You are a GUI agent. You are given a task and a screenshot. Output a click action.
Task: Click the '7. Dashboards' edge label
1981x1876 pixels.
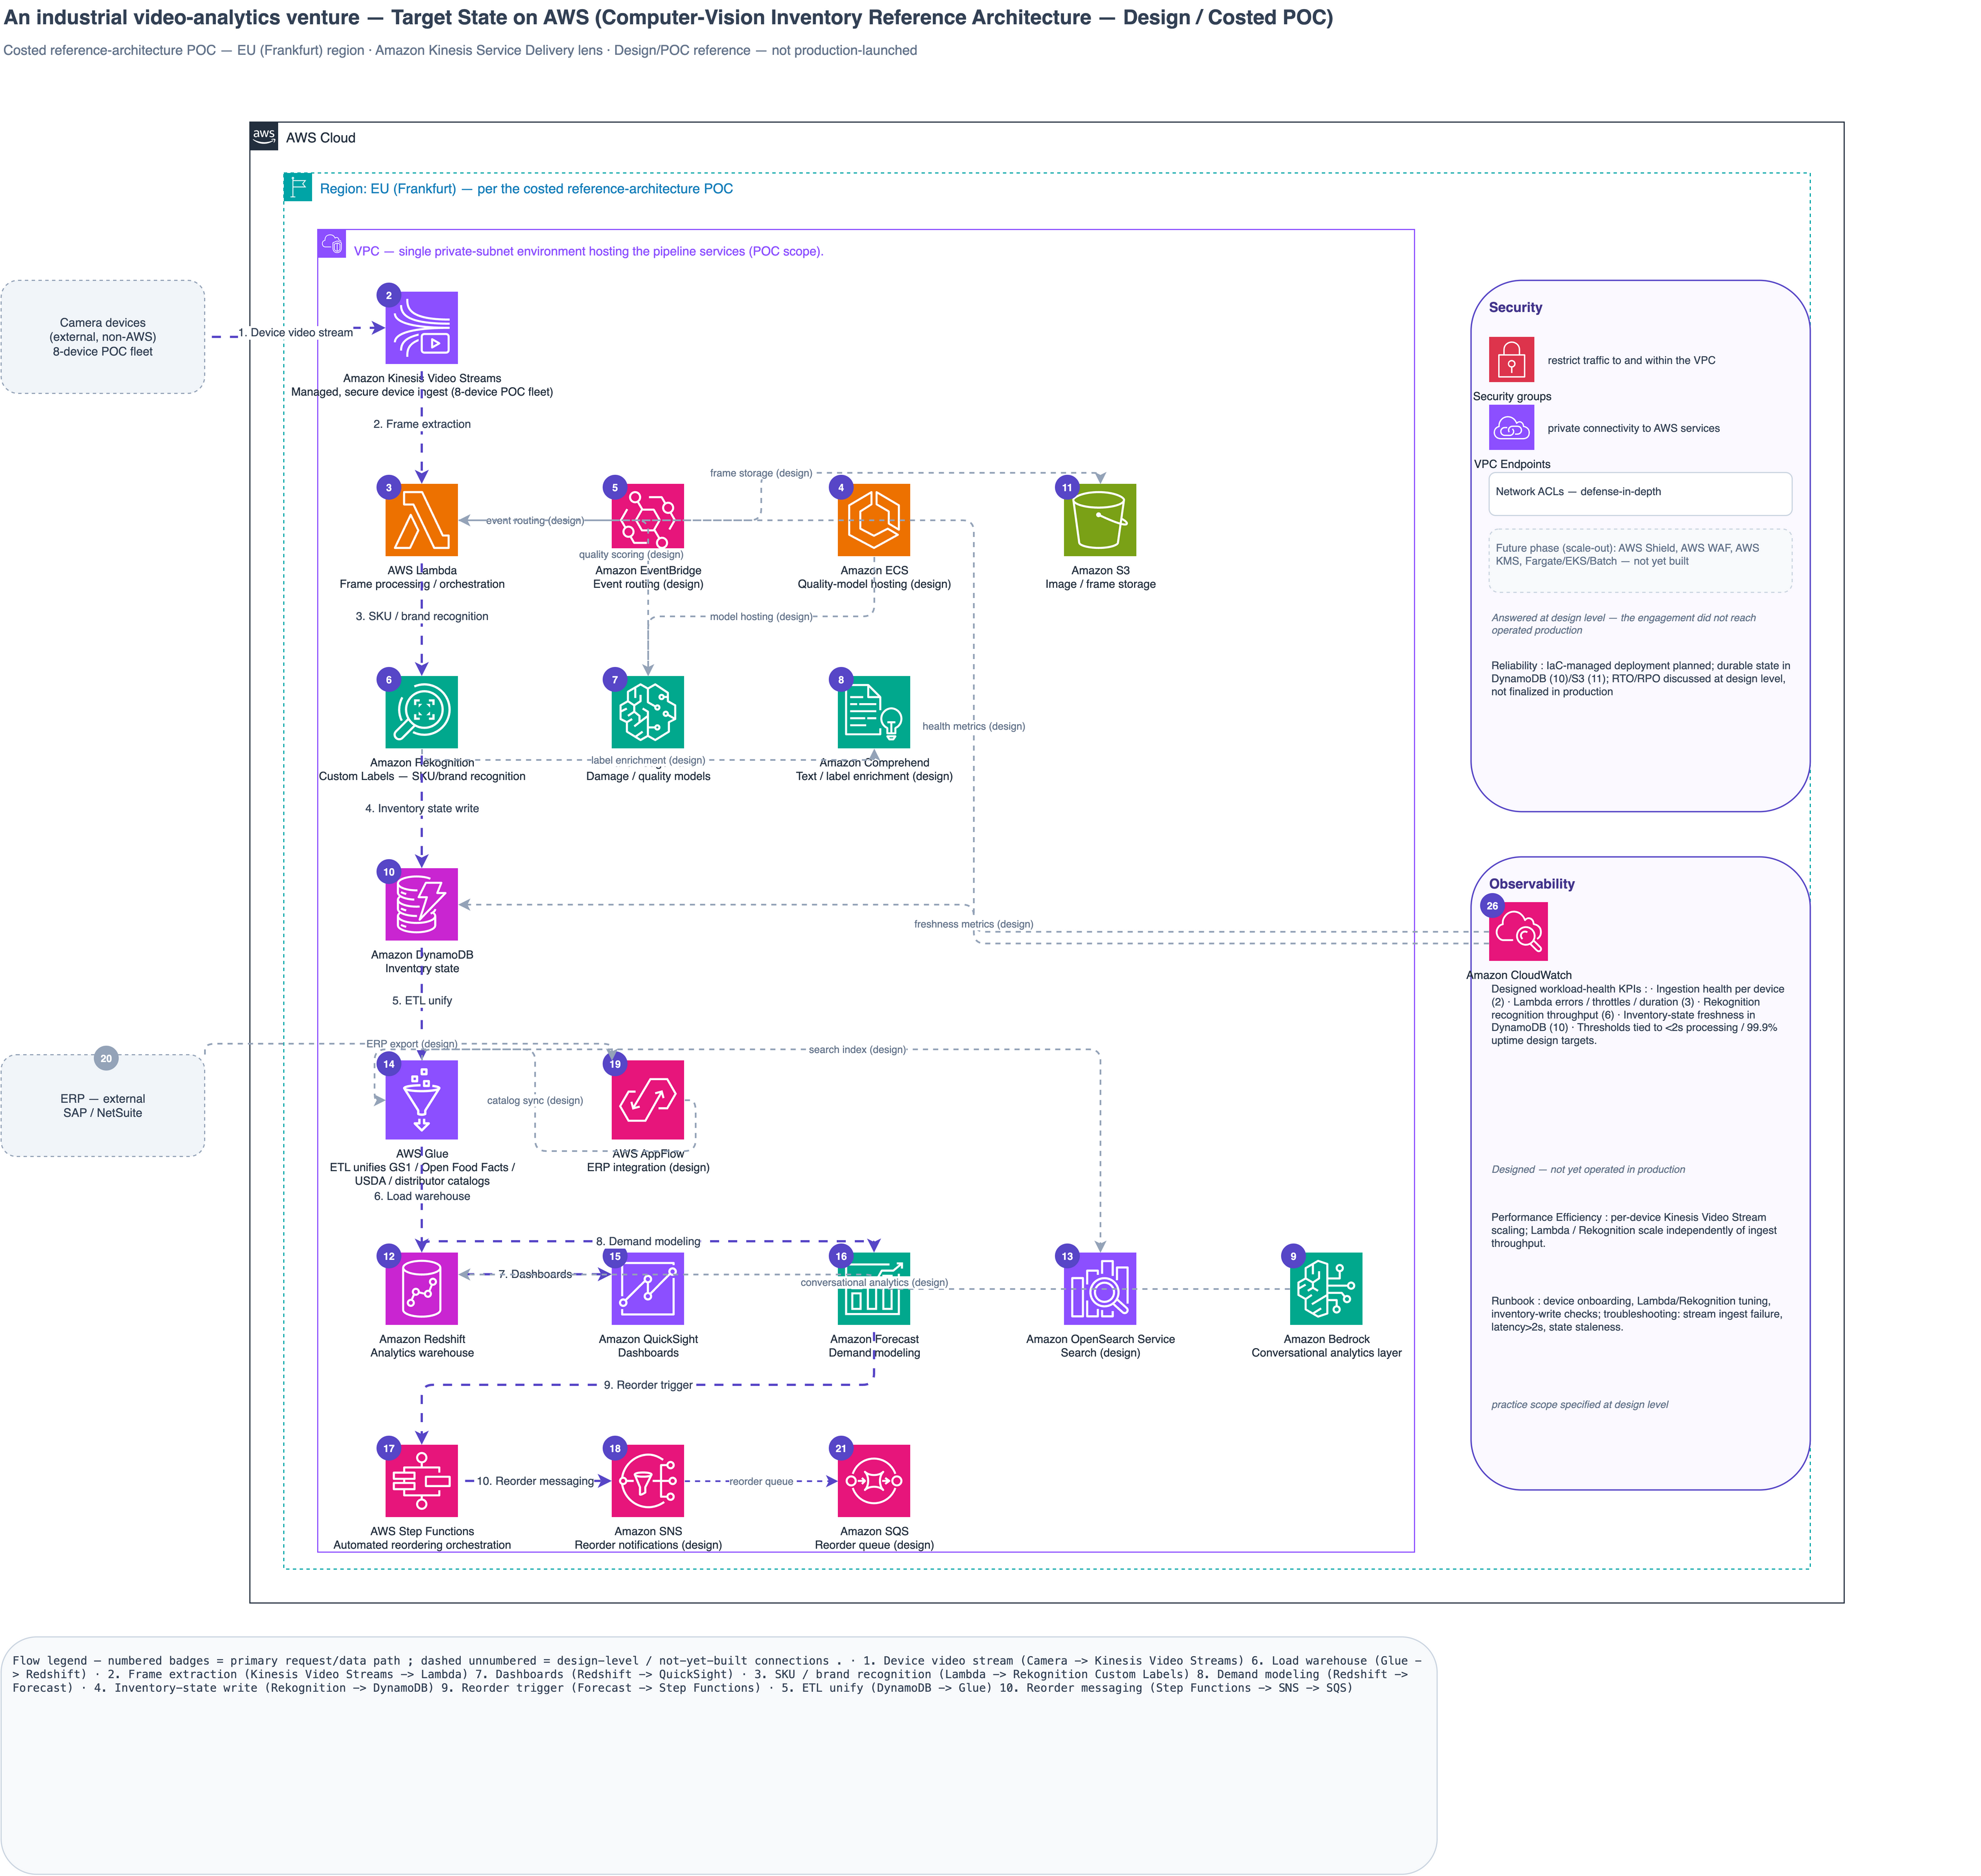pyautogui.click(x=534, y=1274)
